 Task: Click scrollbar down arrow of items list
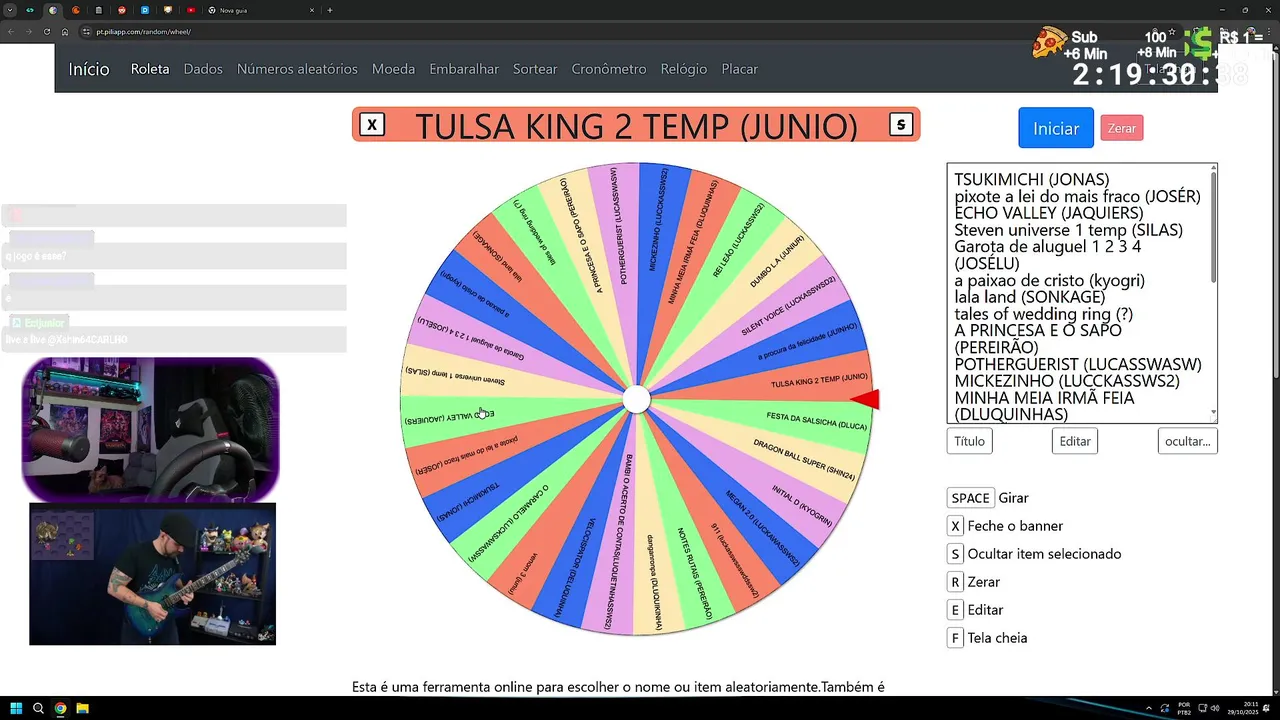[x=1214, y=414]
